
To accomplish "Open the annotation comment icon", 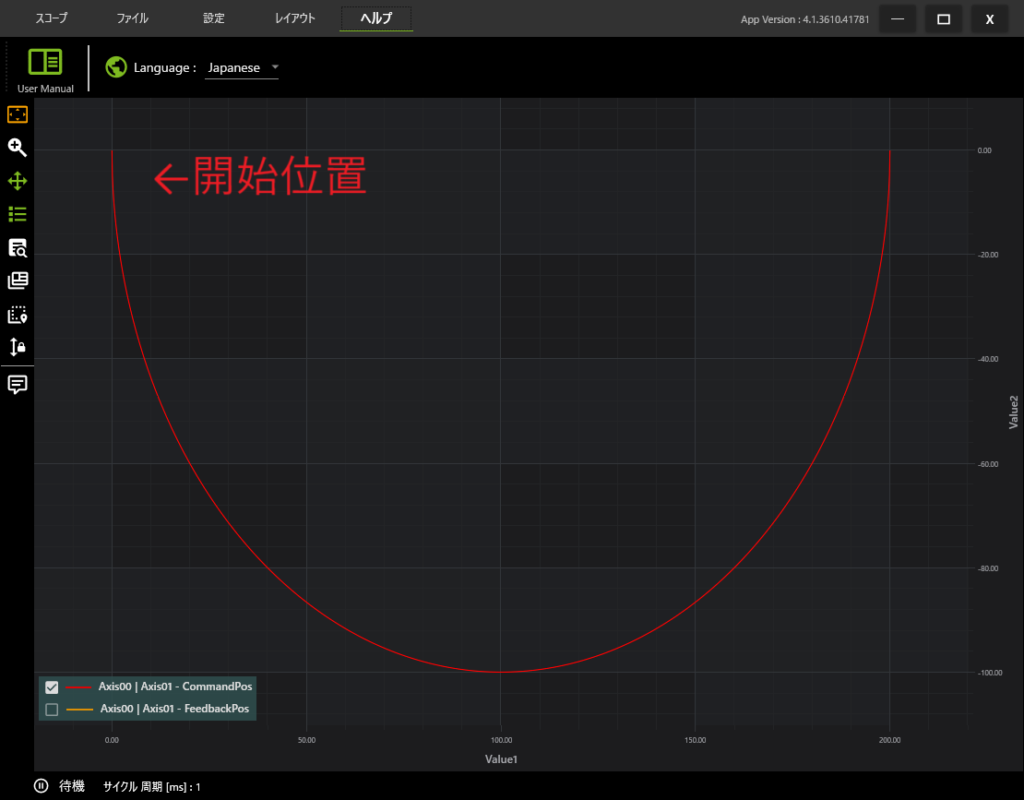I will point(17,385).
